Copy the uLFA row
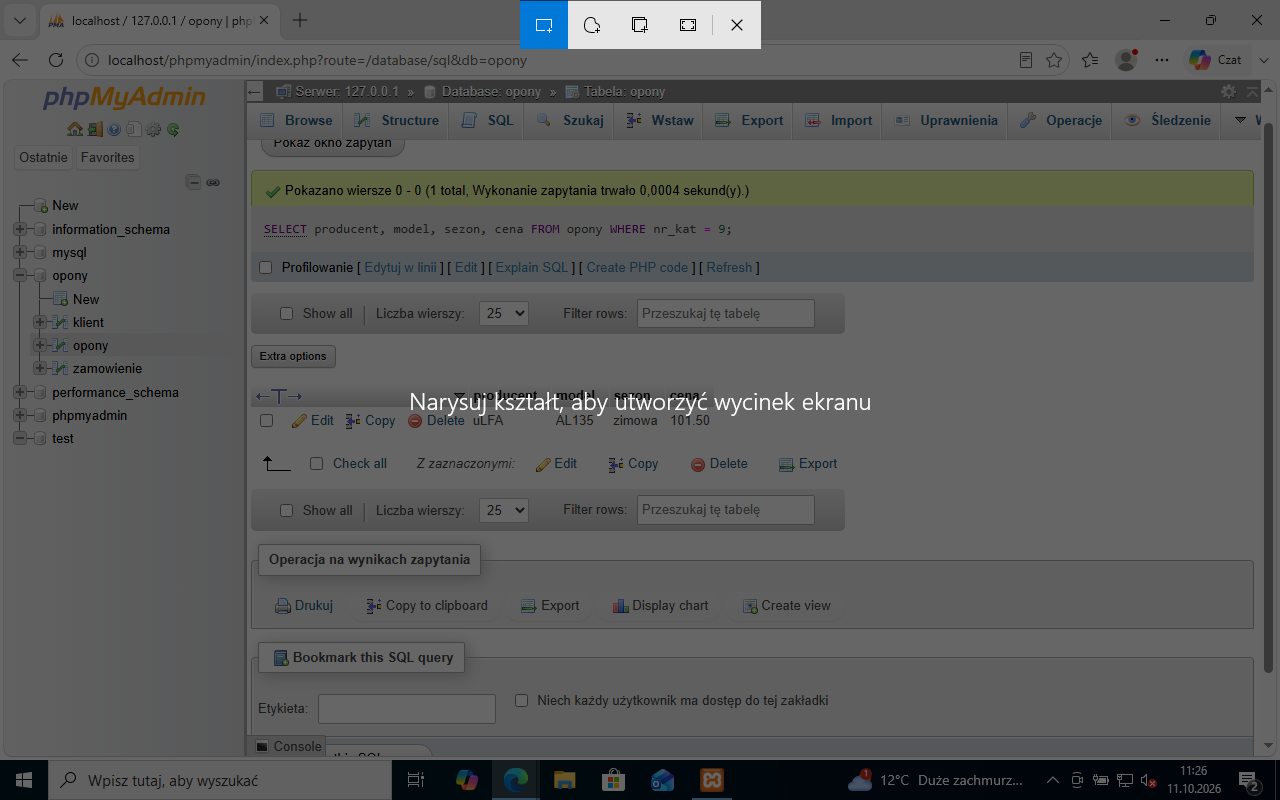Viewport: 1280px width, 800px height. (370, 421)
